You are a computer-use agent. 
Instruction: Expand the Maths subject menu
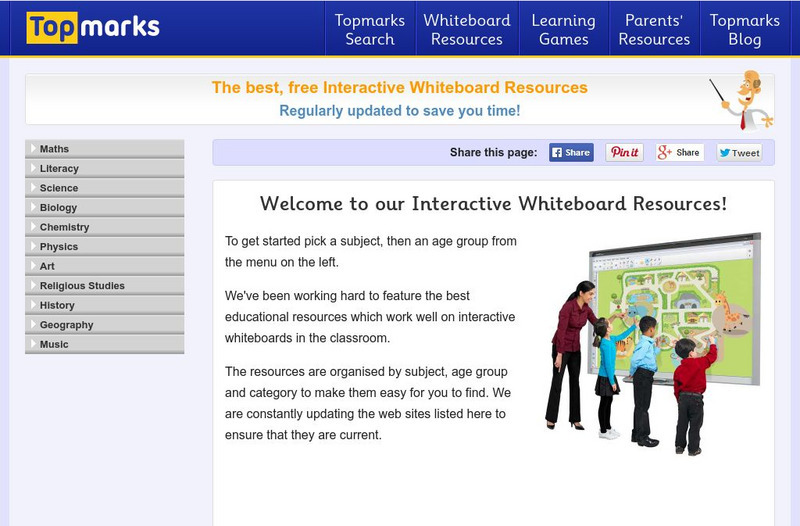click(x=105, y=149)
